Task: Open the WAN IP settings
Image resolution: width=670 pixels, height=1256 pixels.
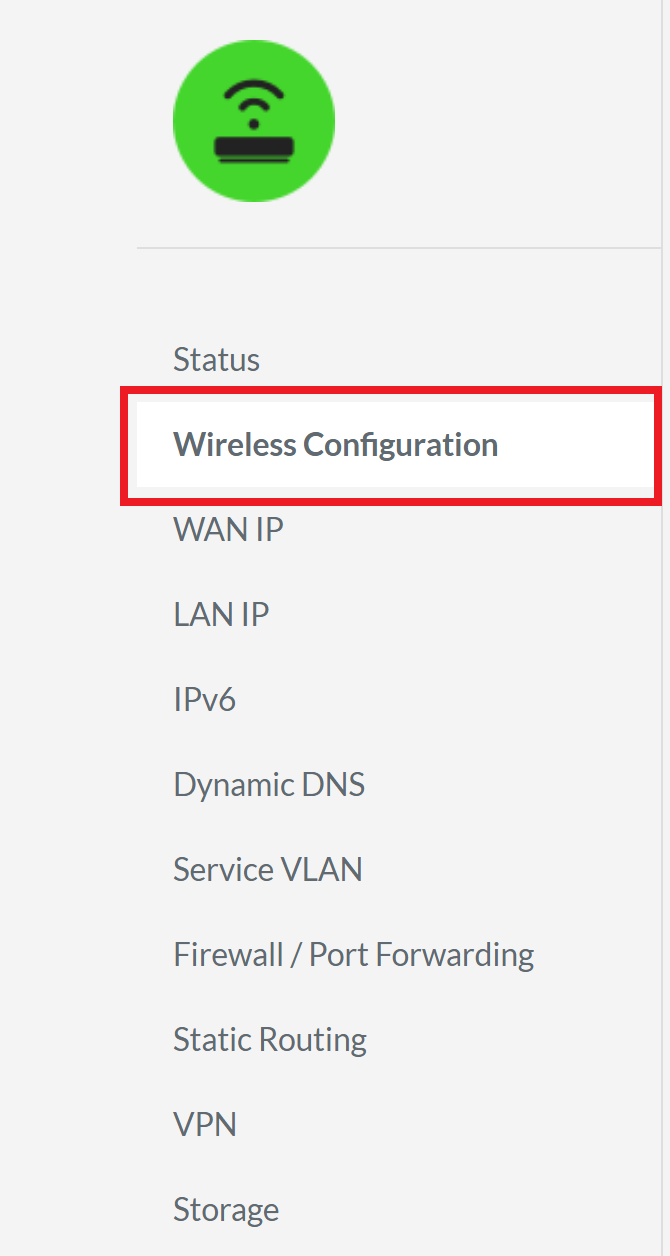Action: [x=227, y=529]
